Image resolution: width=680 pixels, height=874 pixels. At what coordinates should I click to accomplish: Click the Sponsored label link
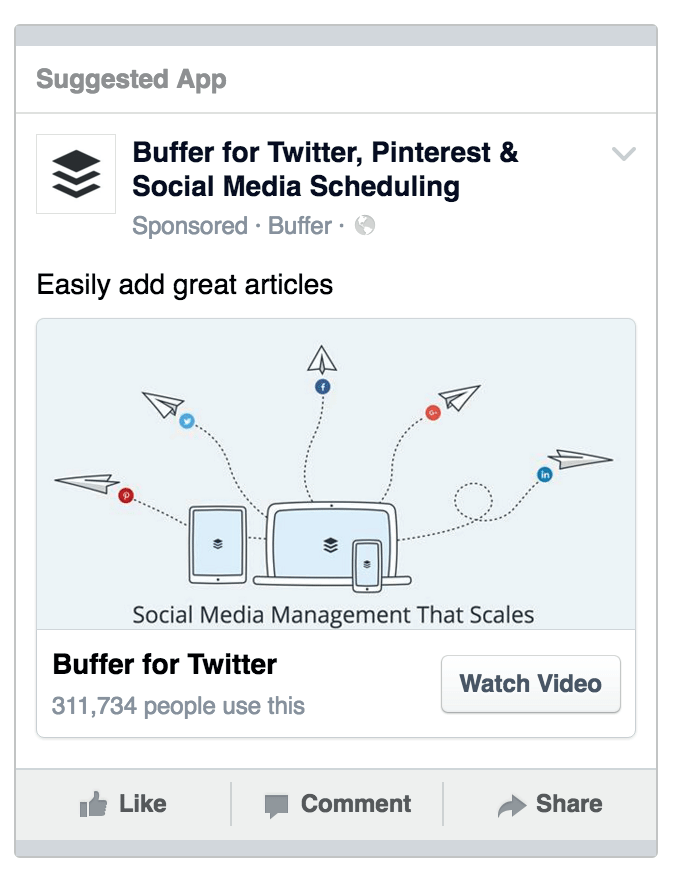point(190,226)
